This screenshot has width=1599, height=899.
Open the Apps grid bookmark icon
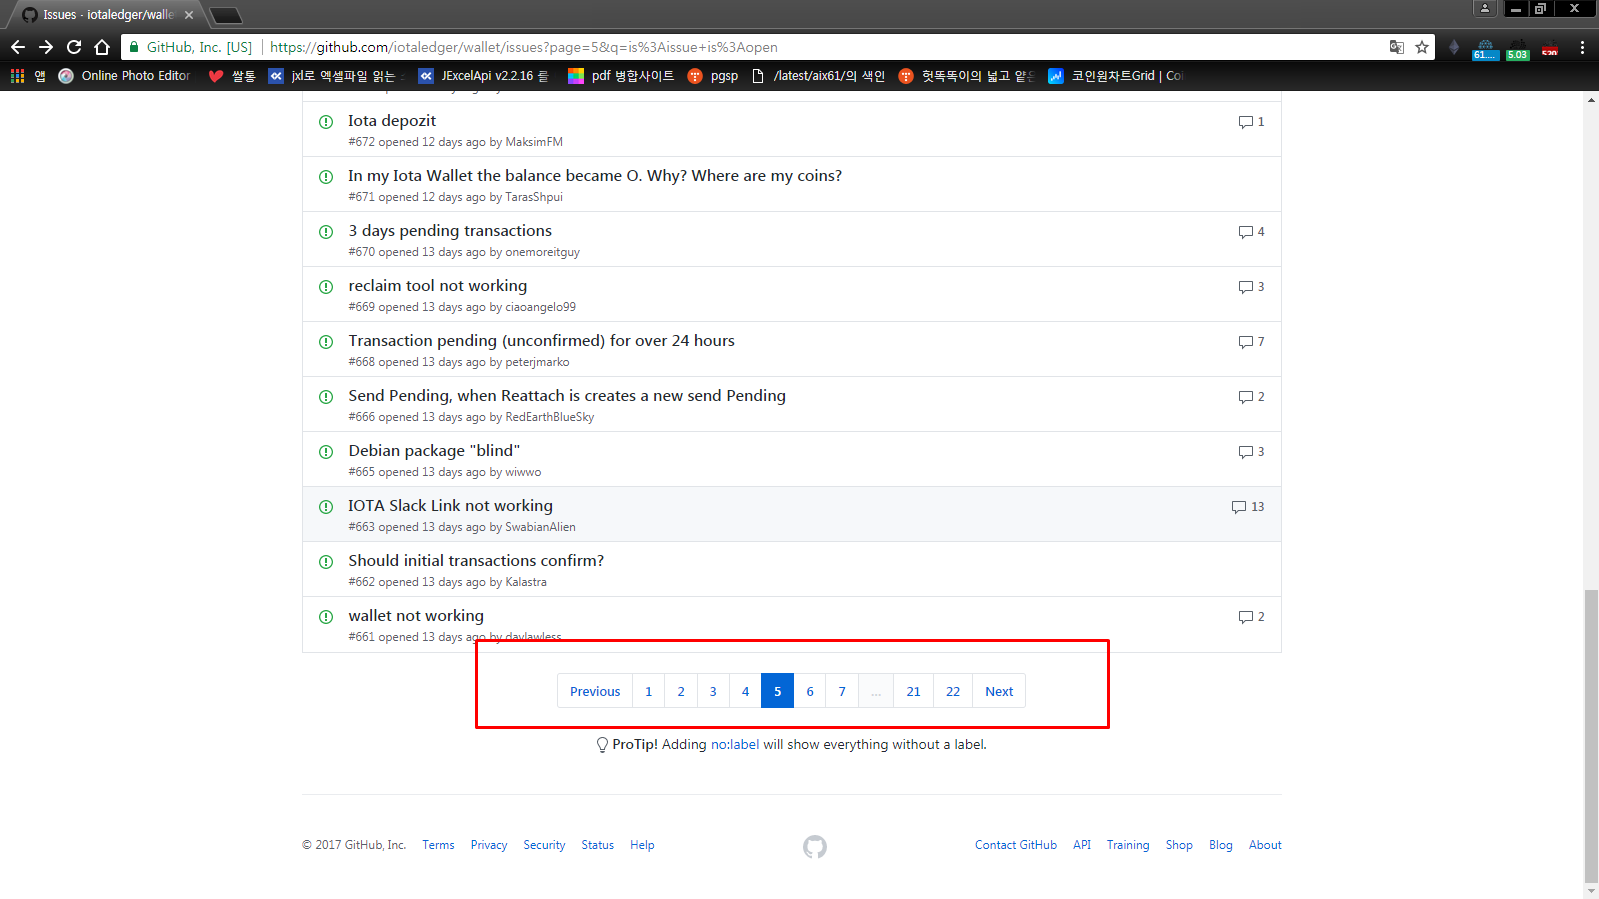[x=17, y=75]
